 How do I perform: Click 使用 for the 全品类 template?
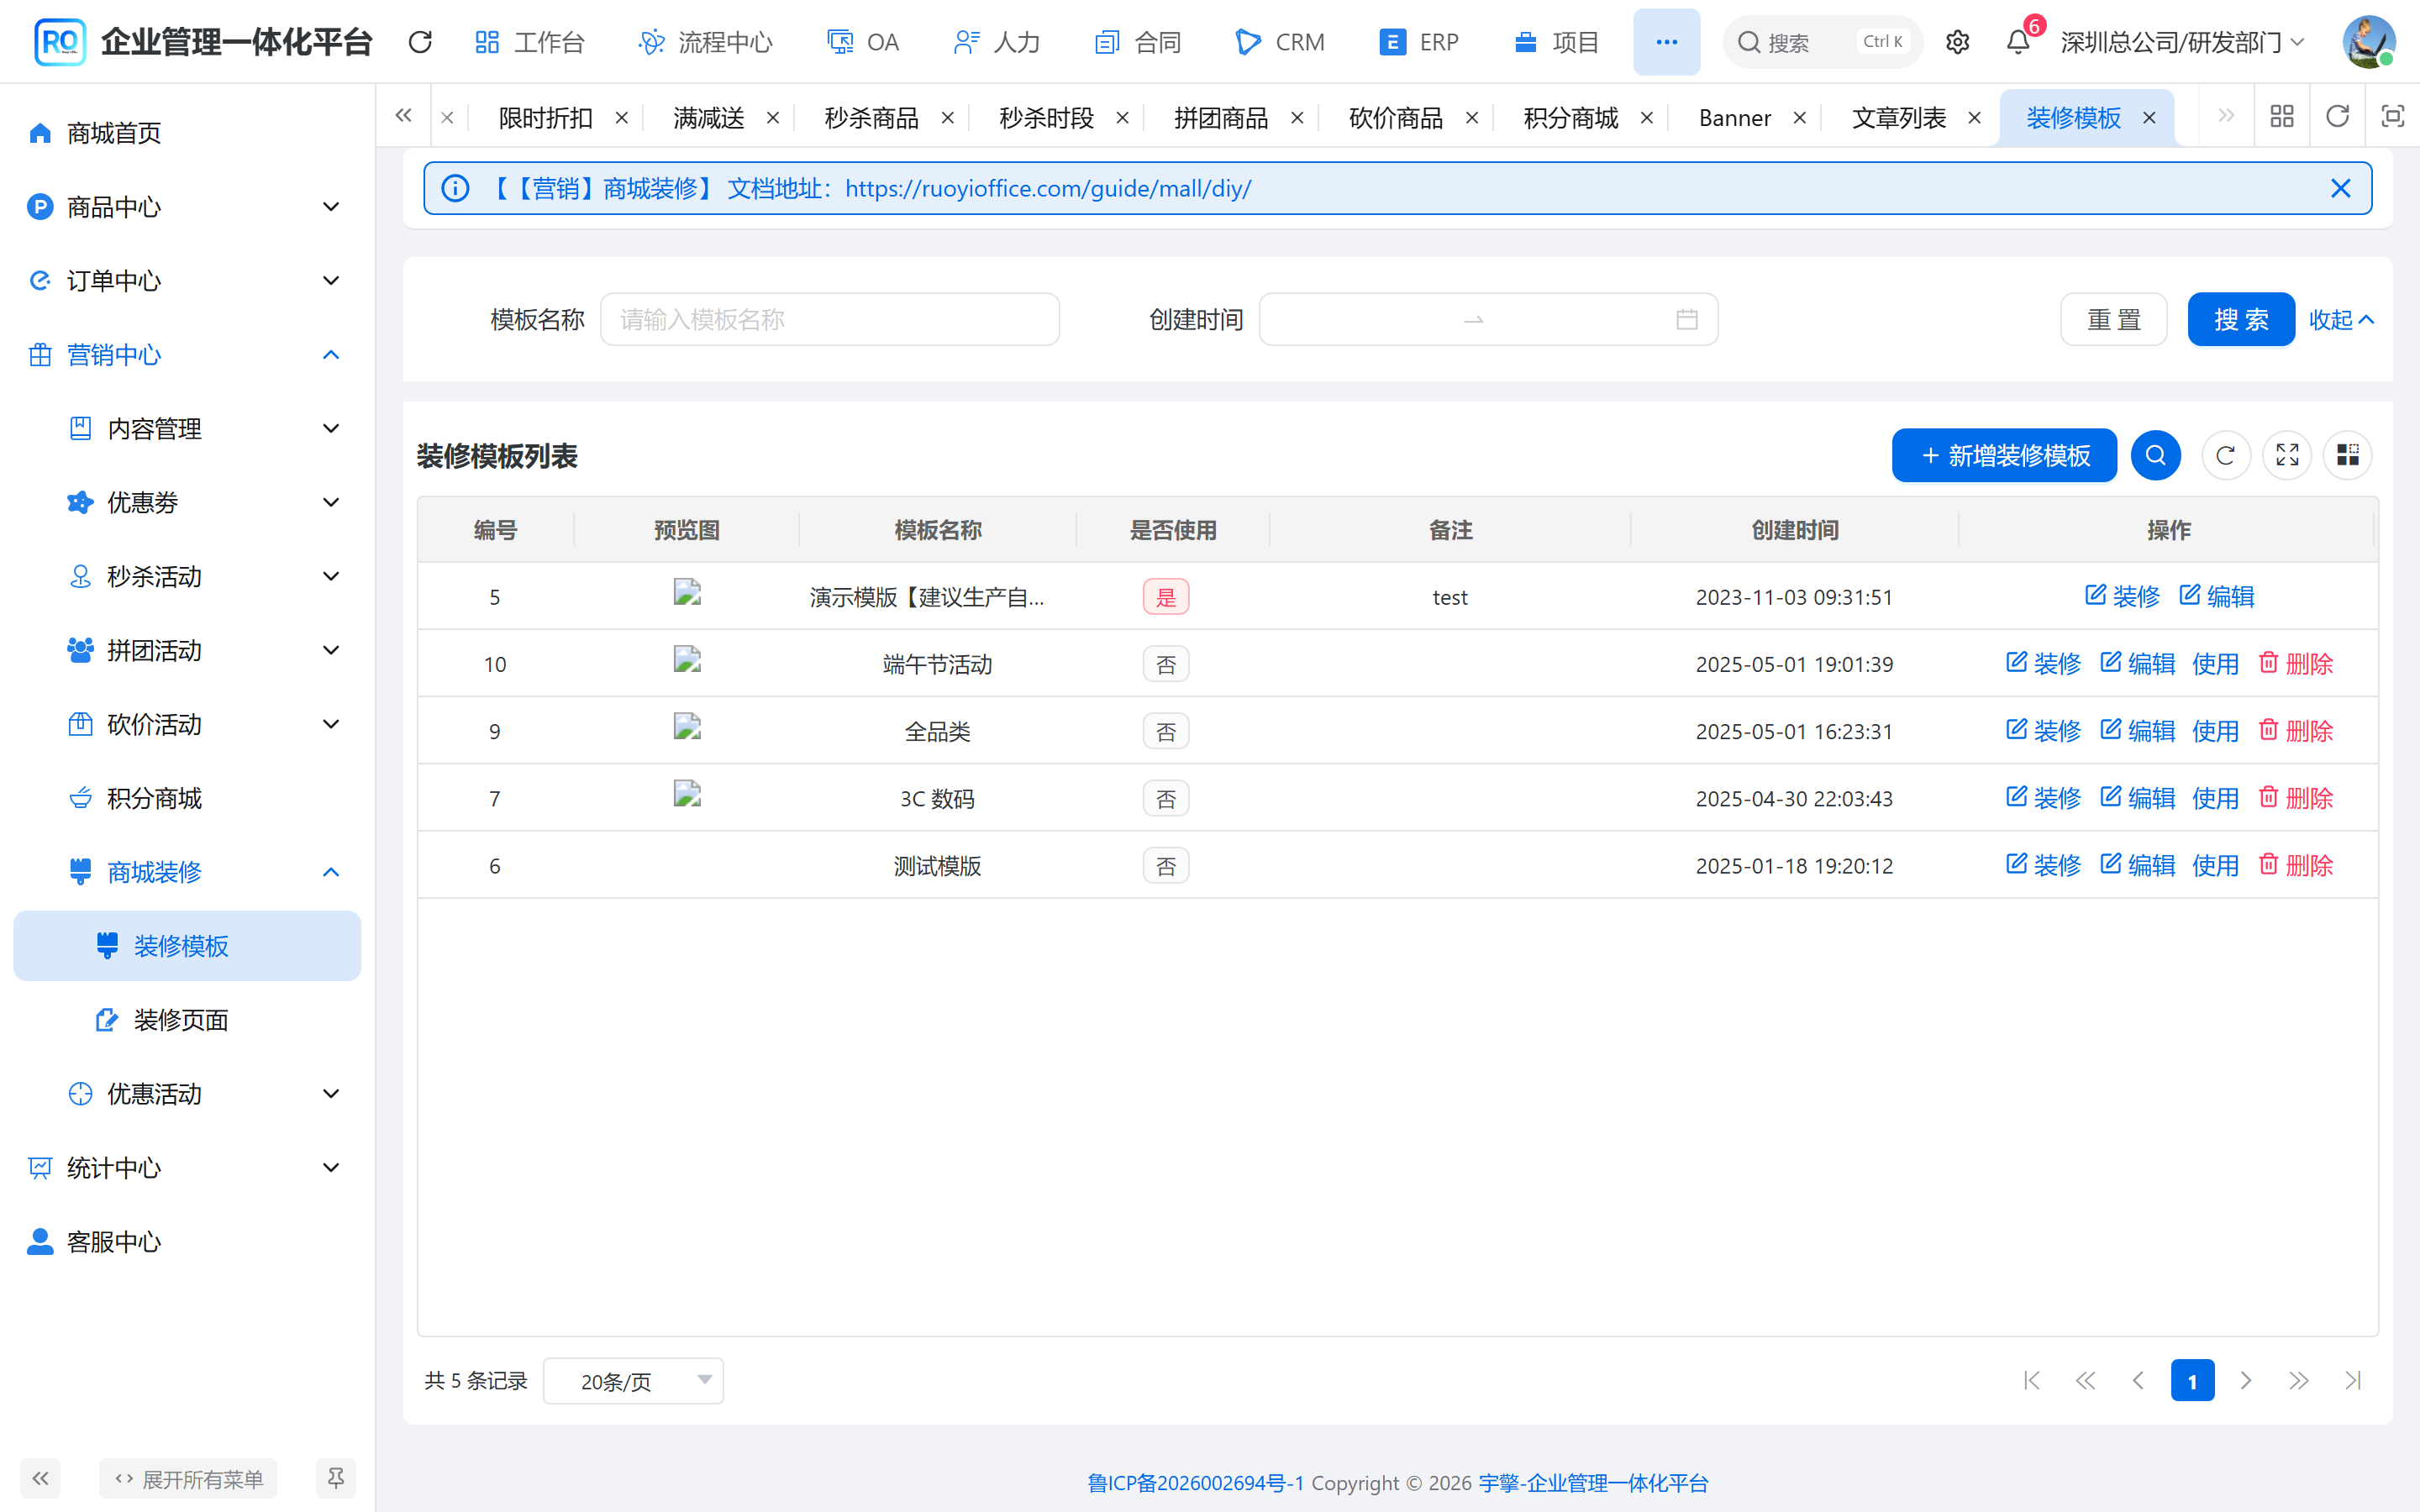(x=2215, y=731)
